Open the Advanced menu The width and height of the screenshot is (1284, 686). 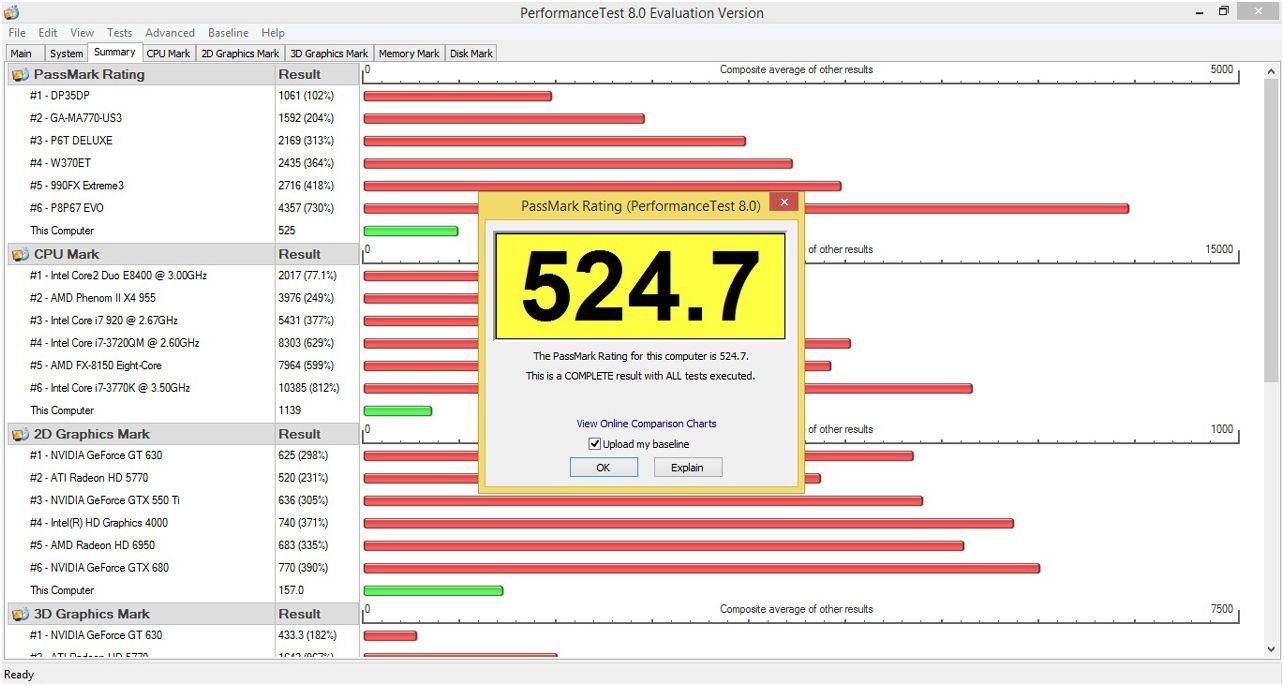pos(169,32)
